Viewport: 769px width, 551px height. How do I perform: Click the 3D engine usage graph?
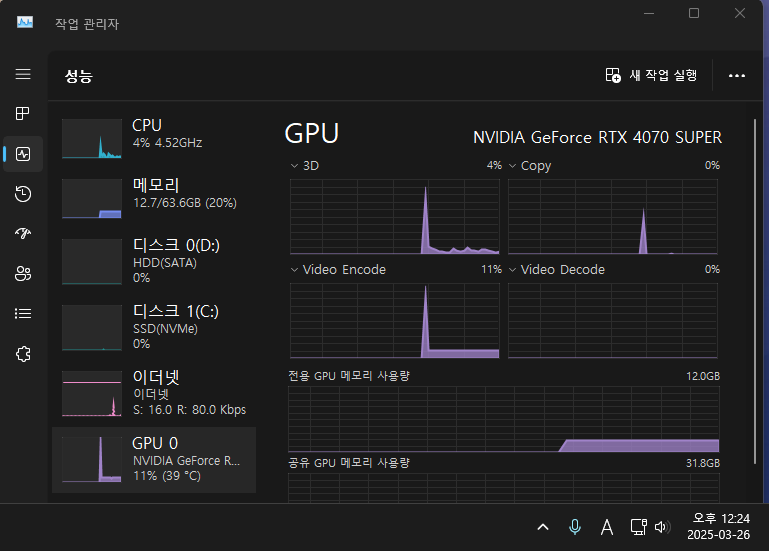[x=395, y=216]
